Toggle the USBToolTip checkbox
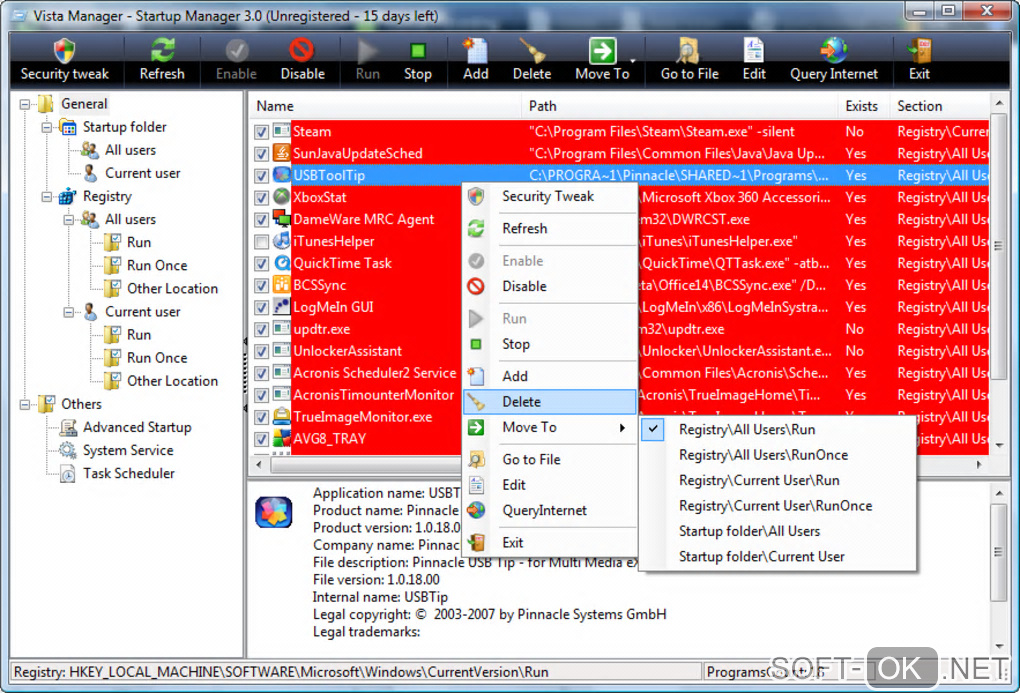Viewport: 1020px width, 693px height. (262, 176)
